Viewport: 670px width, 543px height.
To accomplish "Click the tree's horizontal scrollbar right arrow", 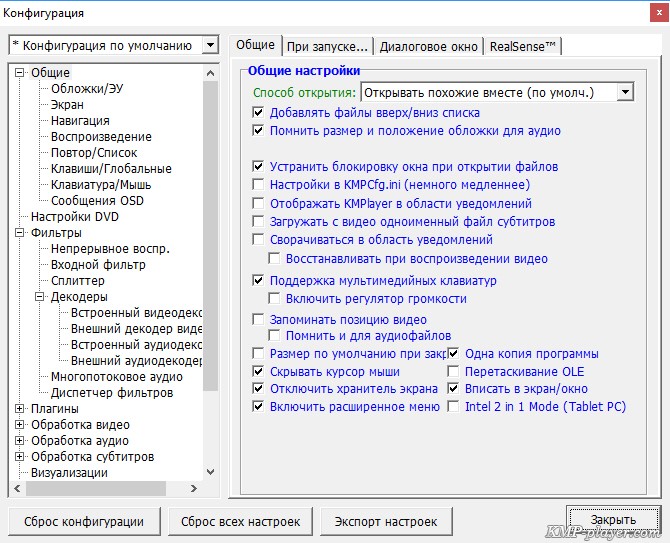I will 194,488.
